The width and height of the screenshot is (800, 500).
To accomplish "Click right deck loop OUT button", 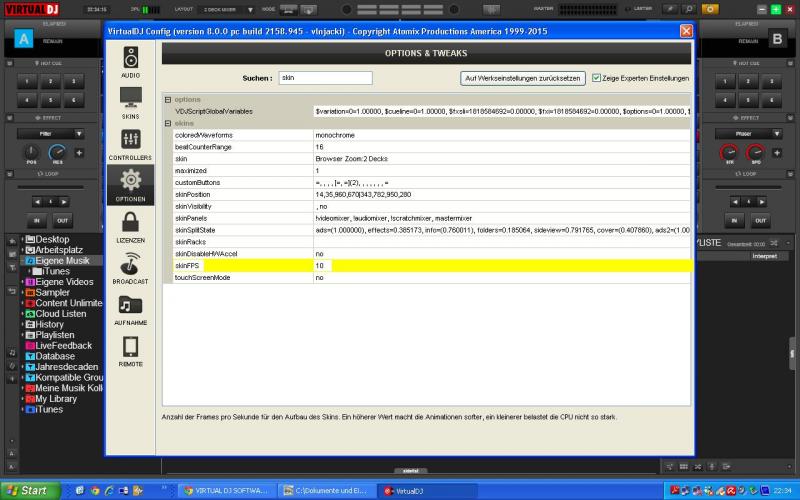I will point(760,220).
